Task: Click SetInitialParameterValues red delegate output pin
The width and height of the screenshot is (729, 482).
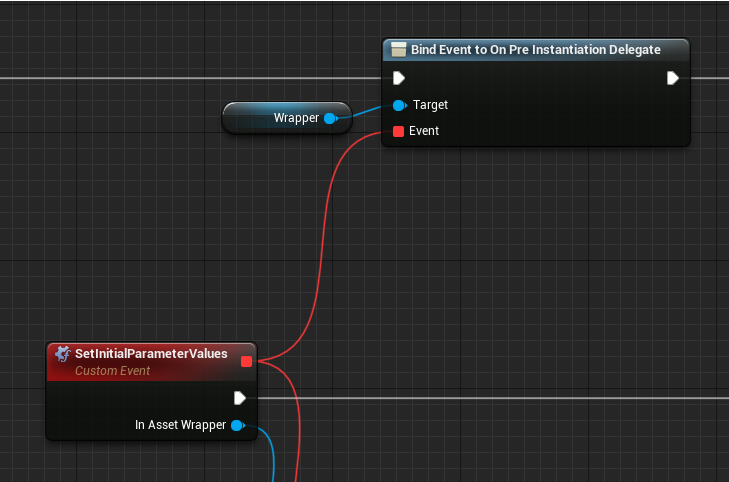Action: tap(246, 361)
